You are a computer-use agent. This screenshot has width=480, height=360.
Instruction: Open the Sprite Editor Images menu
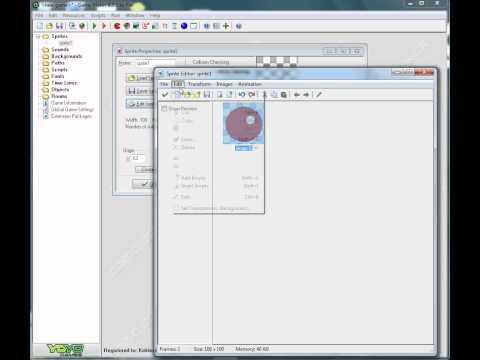pyautogui.click(x=224, y=84)
